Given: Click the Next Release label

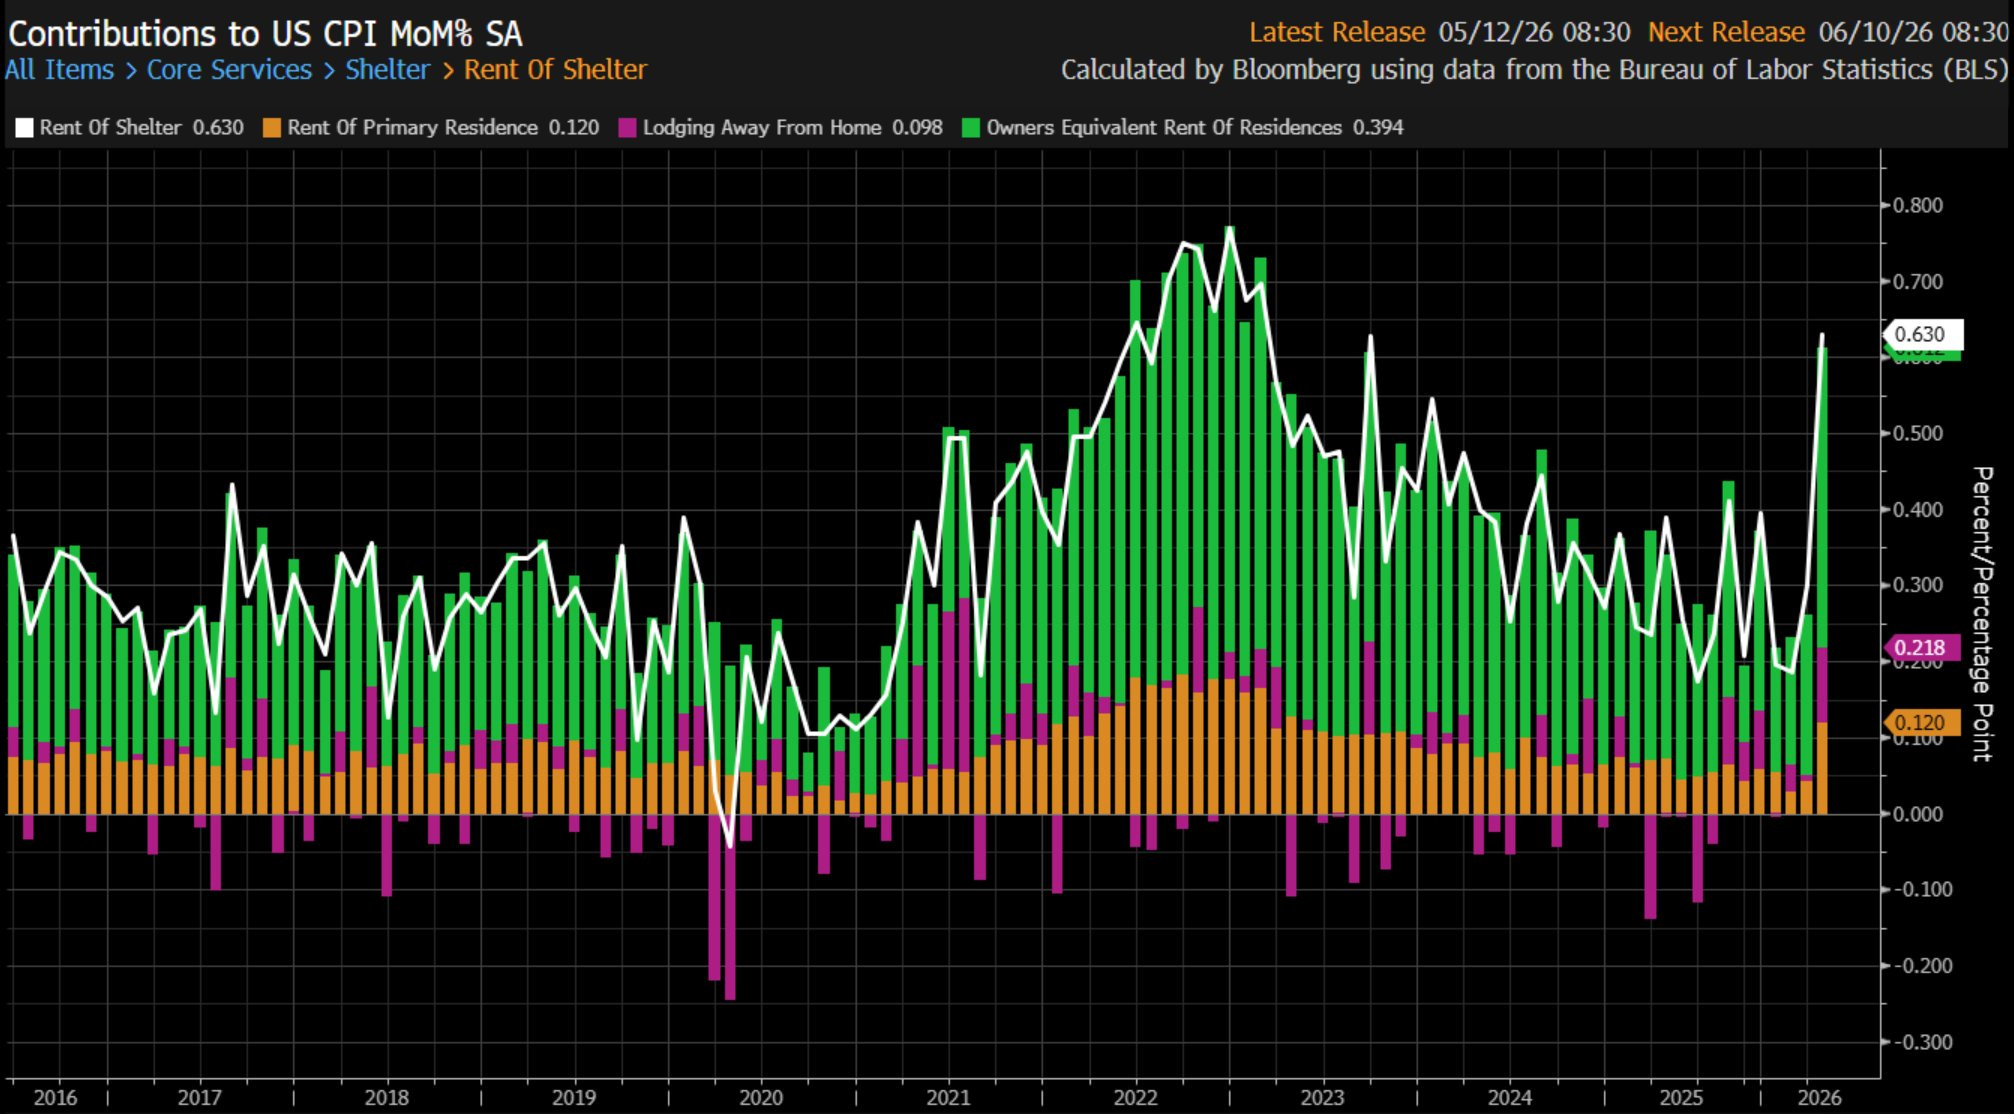Looking at the screenshot, I should coord(1726,32).
